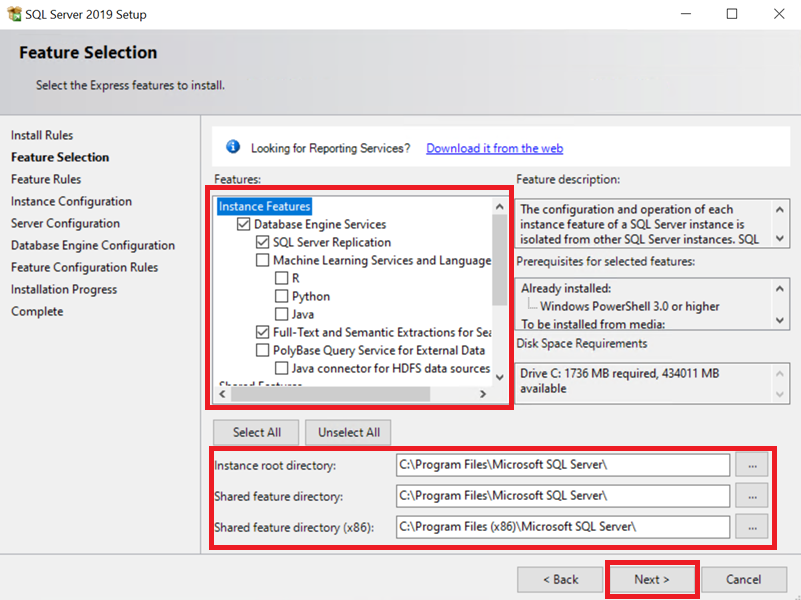This screenshot has height=600, width=801.
Task: Toggle SQL Server Replication checkbox
Action: [x=263, y=242]
